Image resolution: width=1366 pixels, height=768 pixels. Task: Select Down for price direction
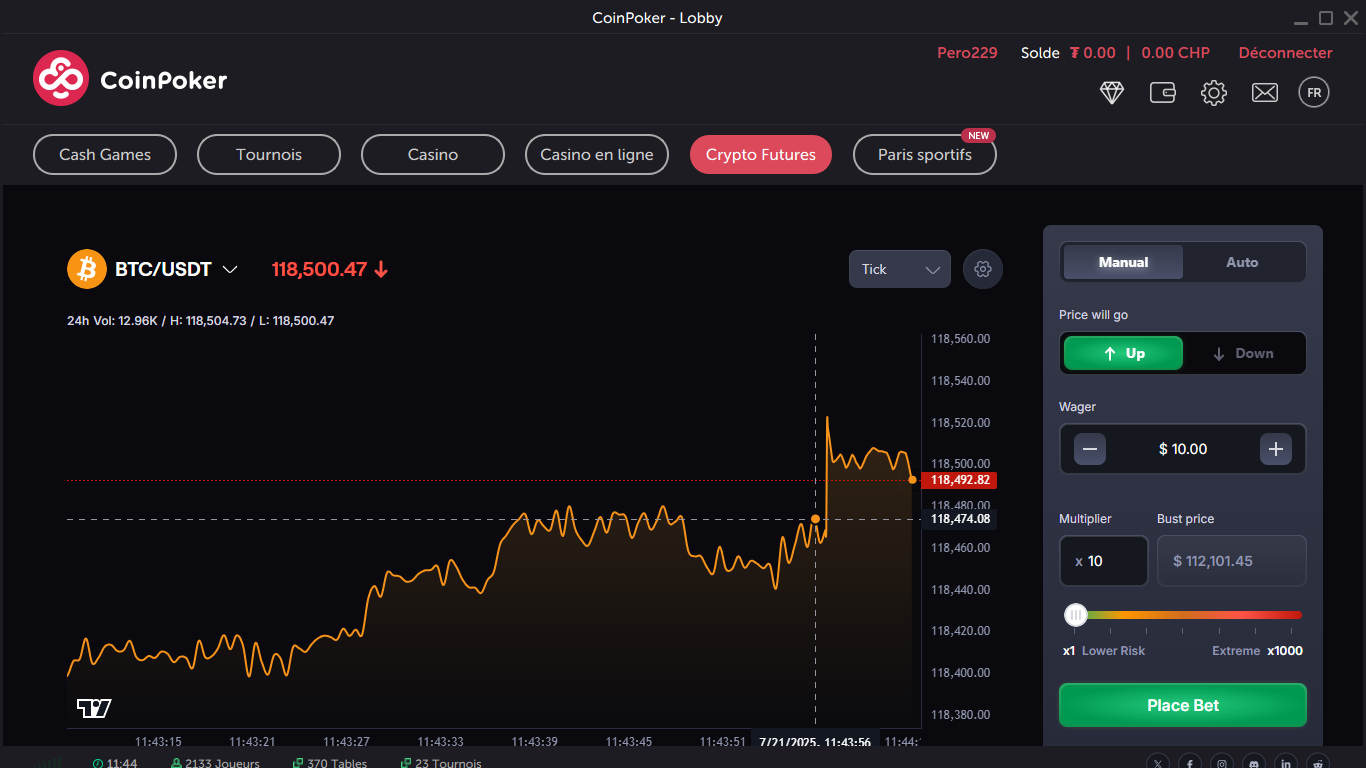coord(1244,353)
